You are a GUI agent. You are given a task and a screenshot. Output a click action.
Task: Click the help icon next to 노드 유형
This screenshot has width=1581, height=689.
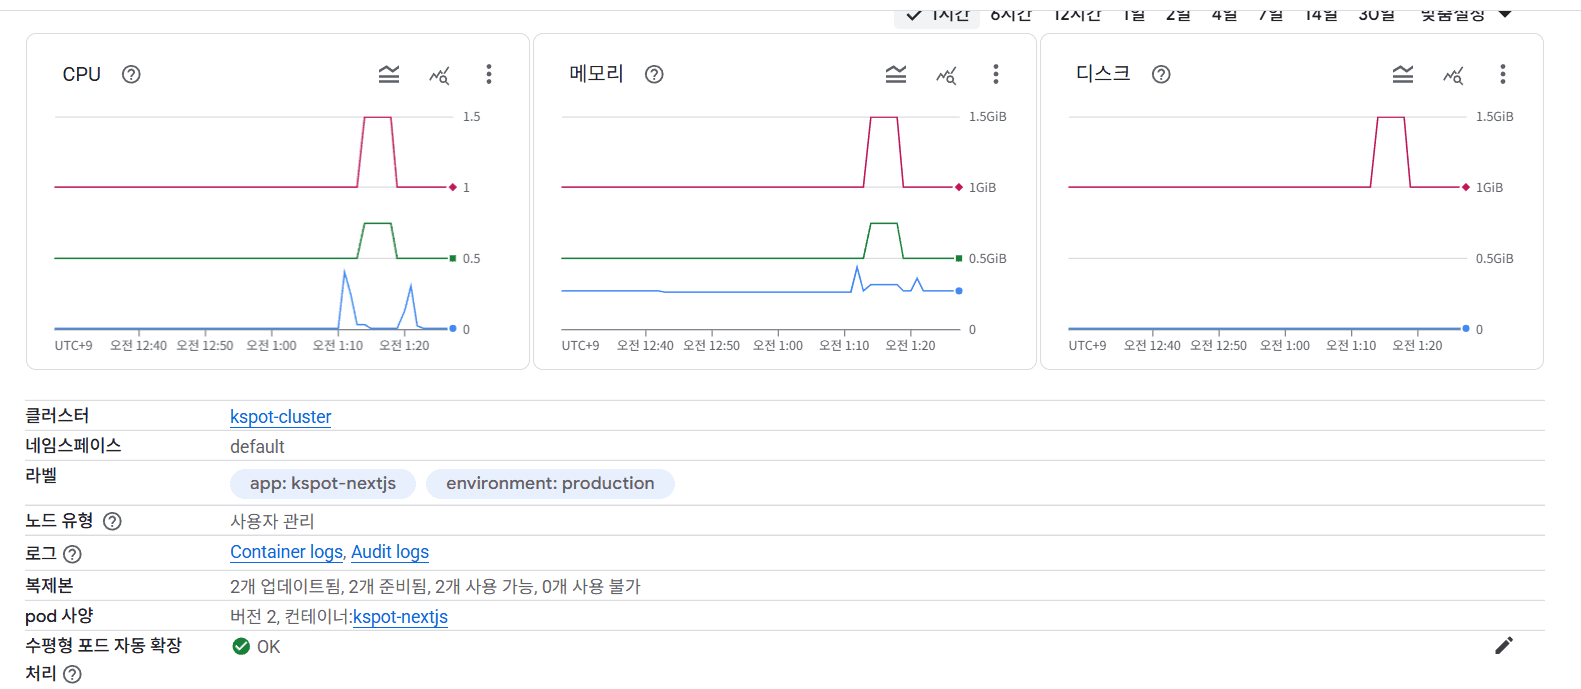click(x=113, y=521)
